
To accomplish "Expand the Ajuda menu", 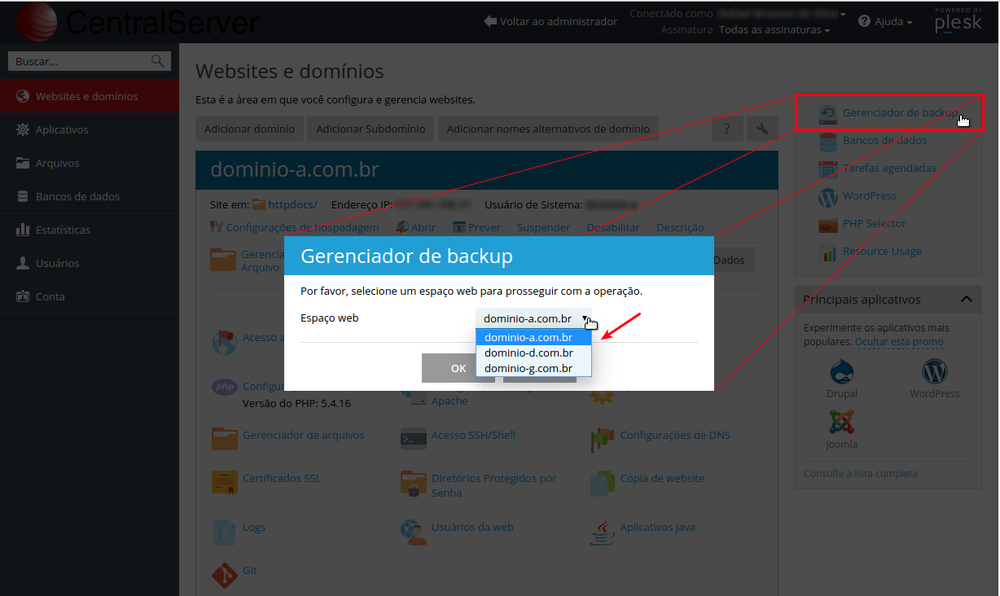I will (x=885, y=21).
